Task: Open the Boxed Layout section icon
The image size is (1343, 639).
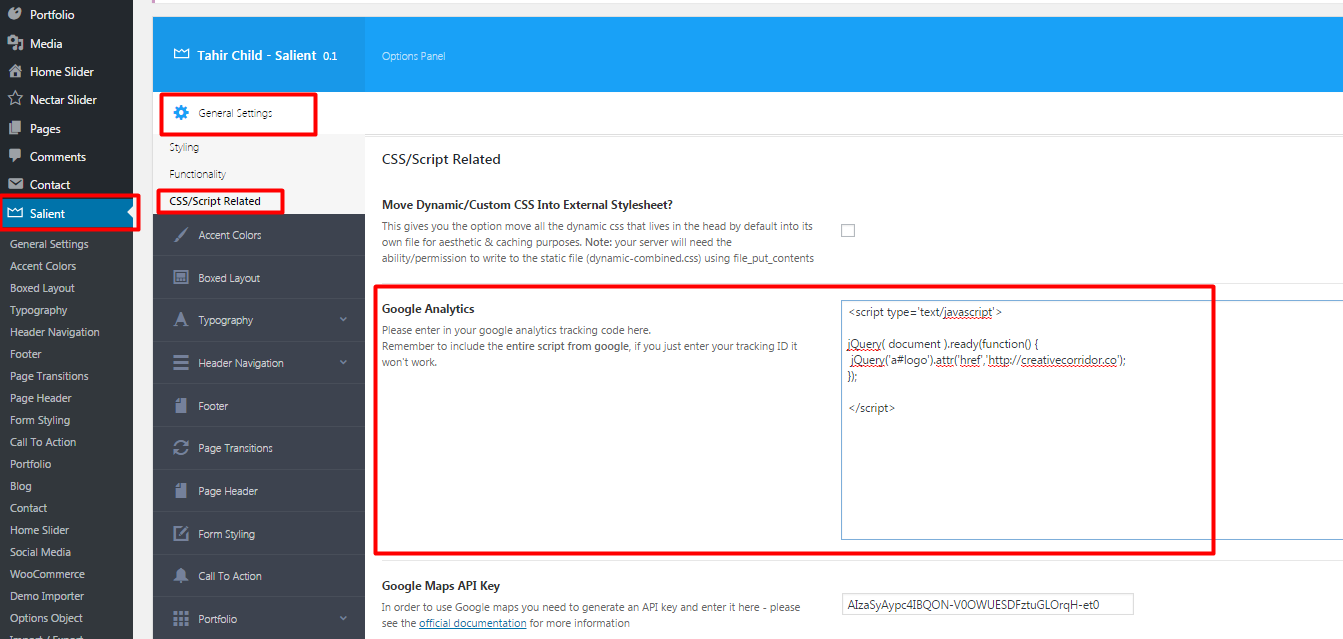Action: [x=182, y=277]
